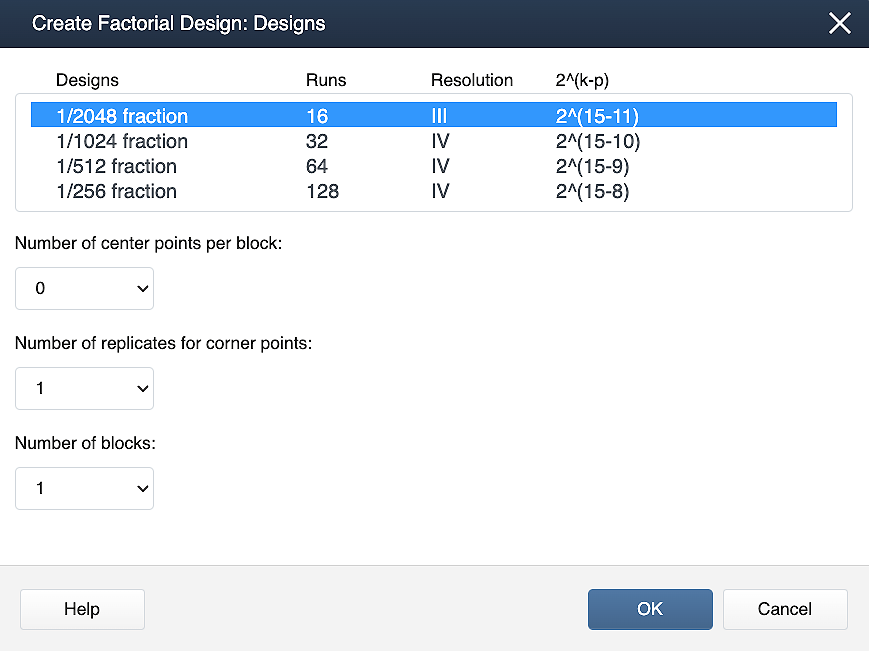Click the 32 runs value
Image resolution: width=869 pixels, height=651 pixels.
click(x=317, y=142)
